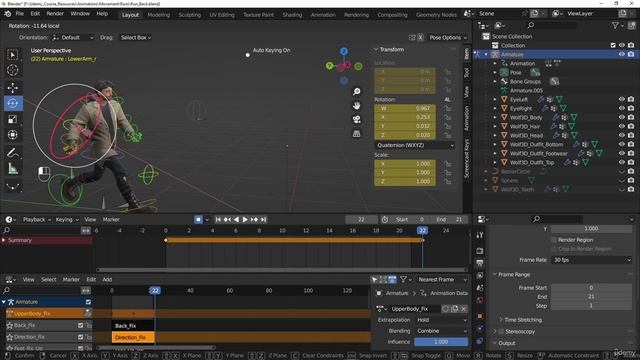
Task: Click frame 22 marker in timeline ruler
Action: tap(422, 231)
